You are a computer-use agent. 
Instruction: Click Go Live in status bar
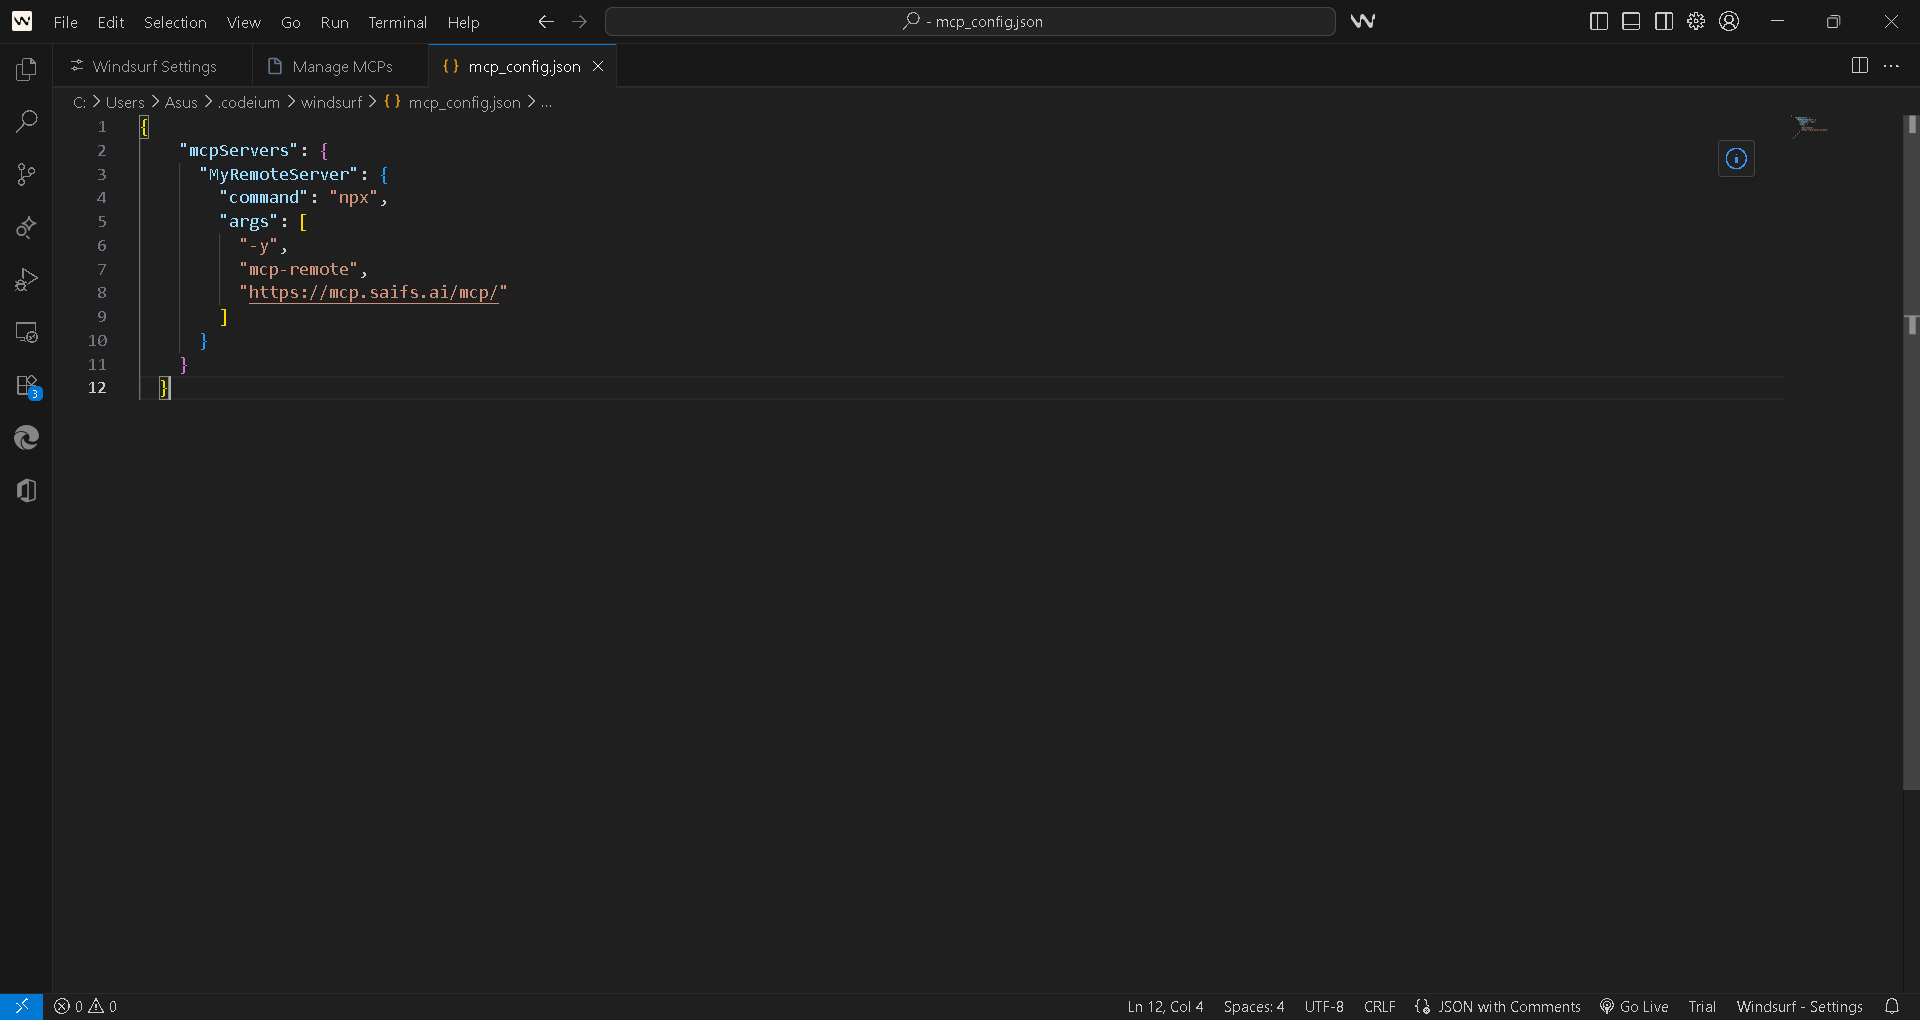click(x=1634, y=1006)
